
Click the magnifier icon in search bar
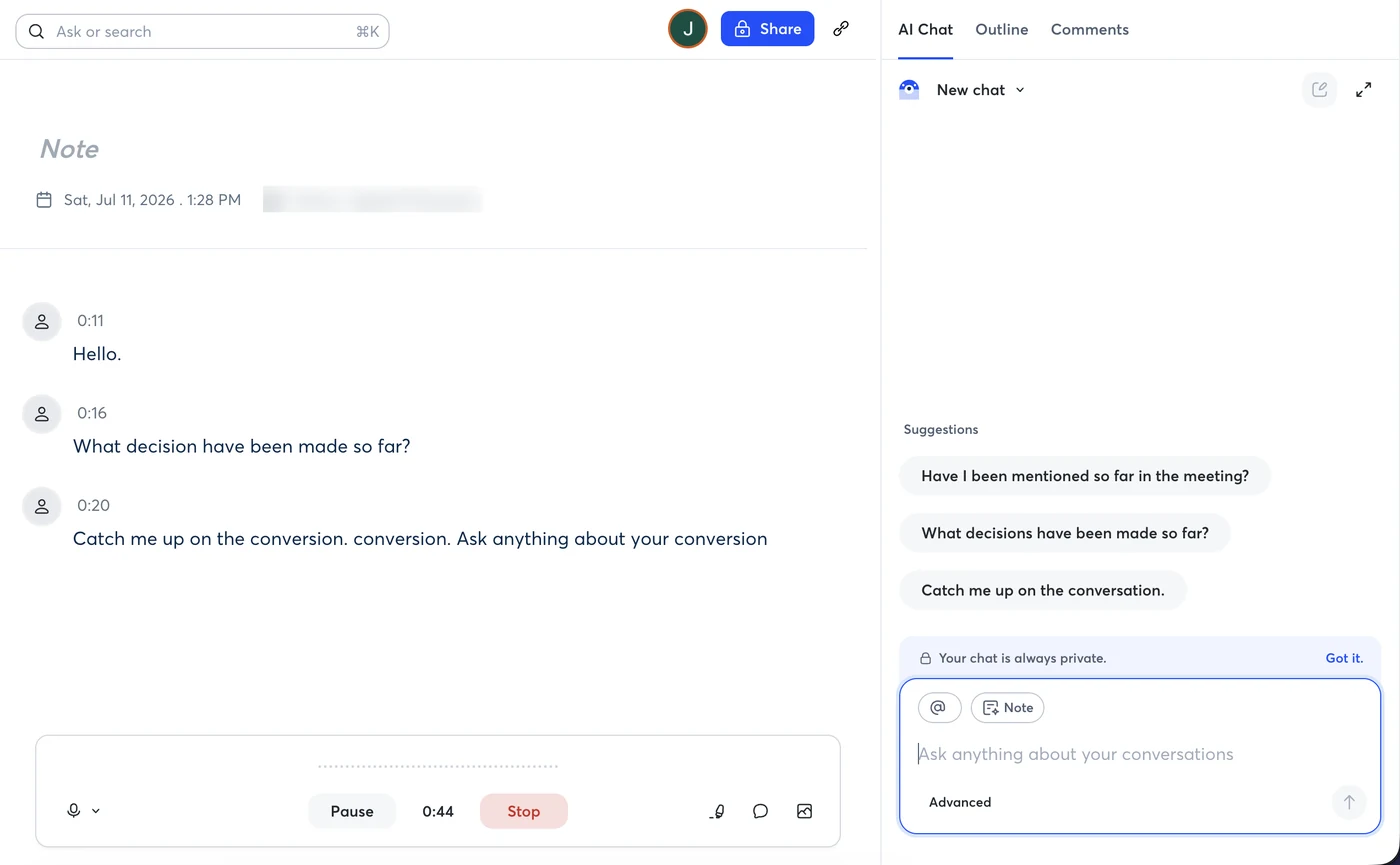click(36, 31)
